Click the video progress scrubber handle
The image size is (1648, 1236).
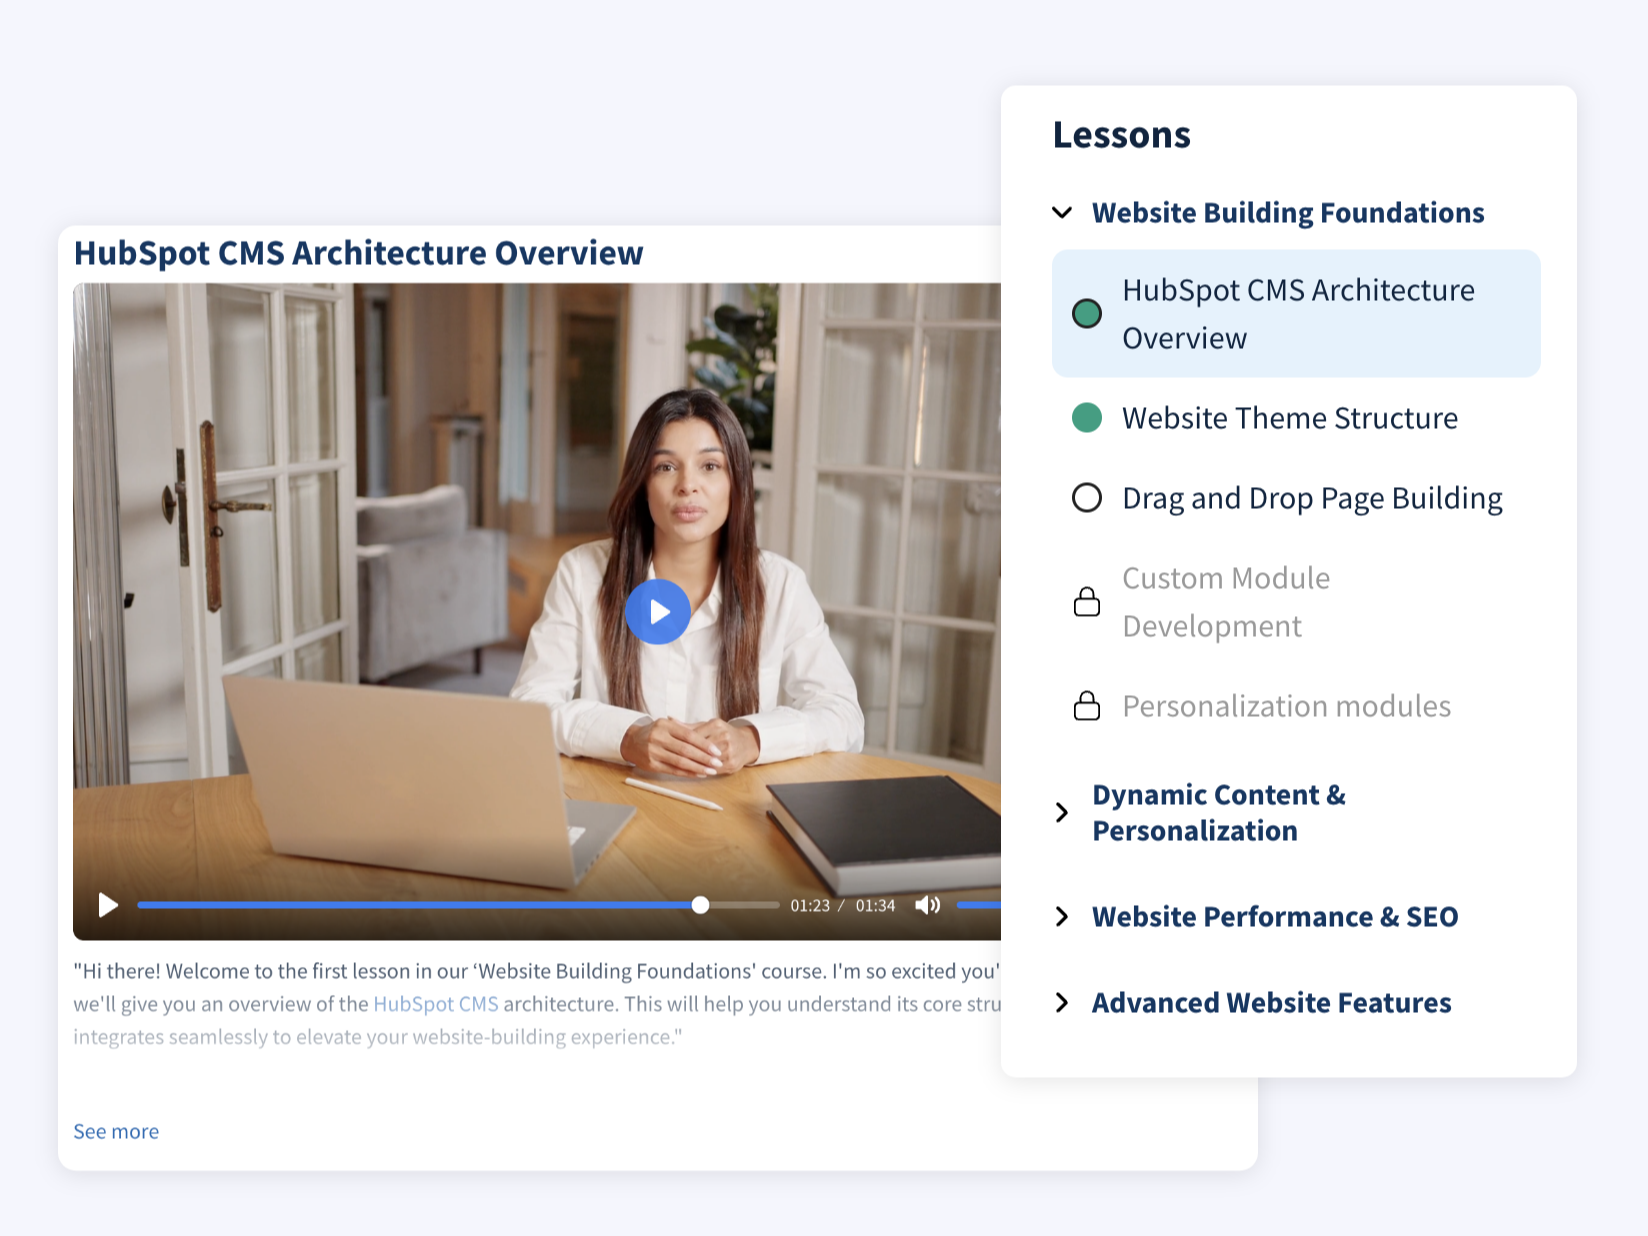point(700,905)
